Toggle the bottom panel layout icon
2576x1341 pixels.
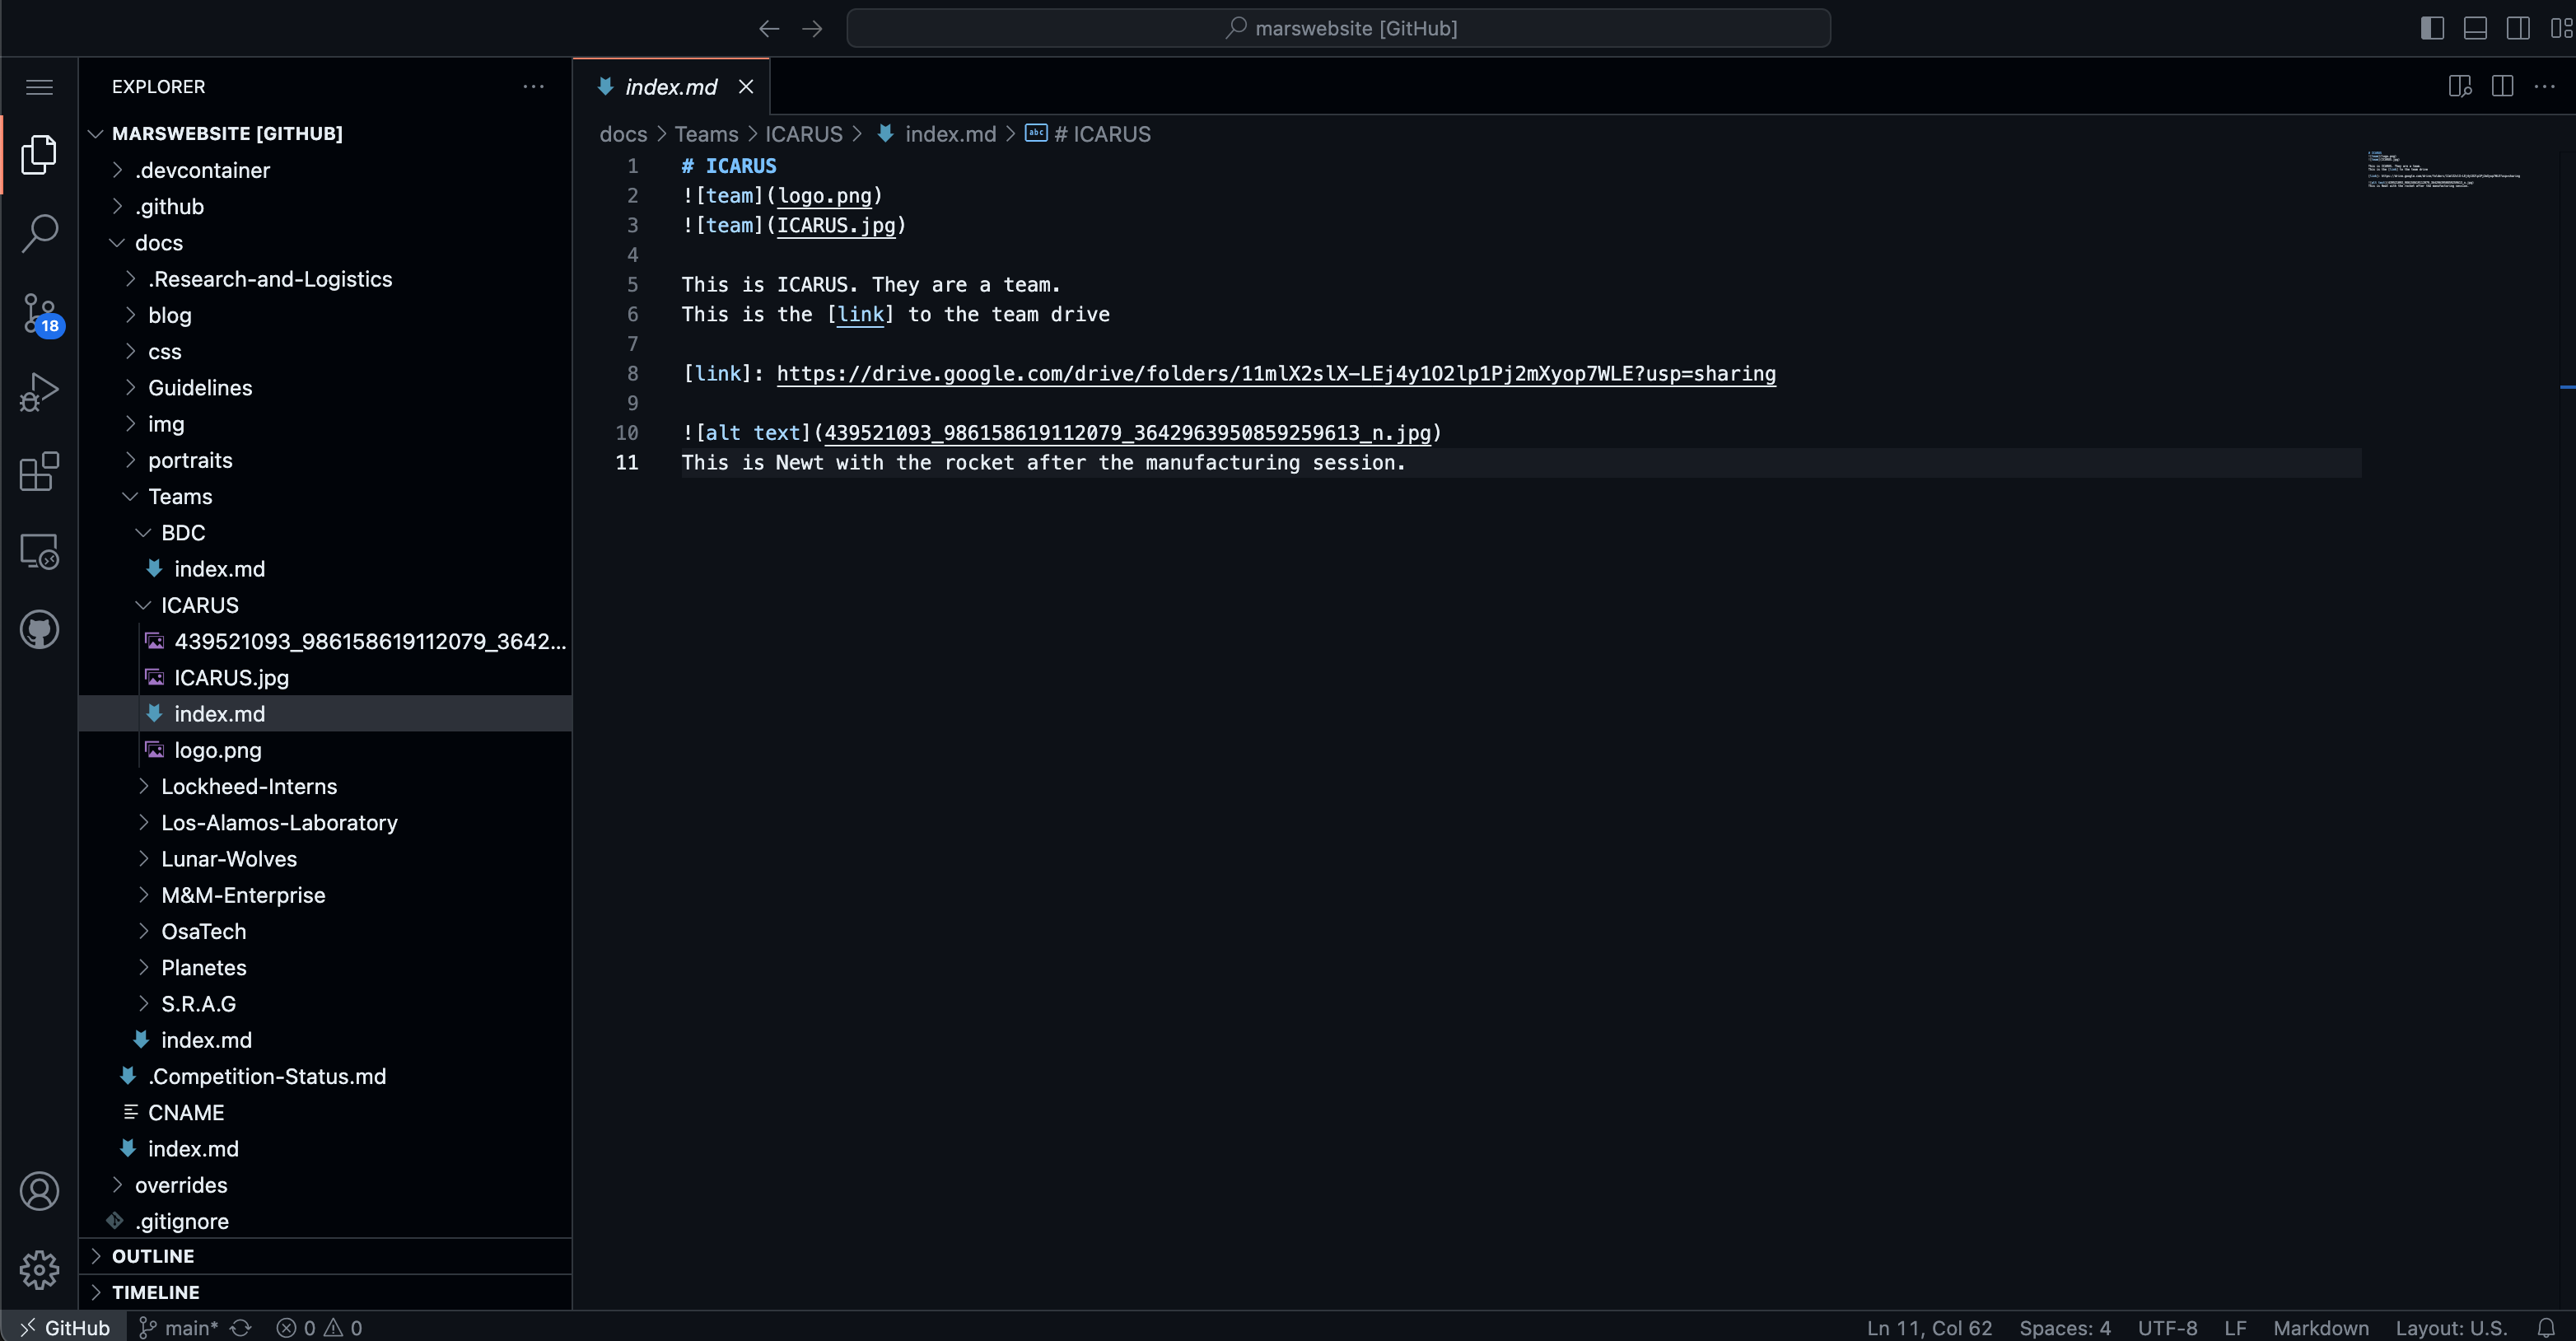tap(2475, 28)
